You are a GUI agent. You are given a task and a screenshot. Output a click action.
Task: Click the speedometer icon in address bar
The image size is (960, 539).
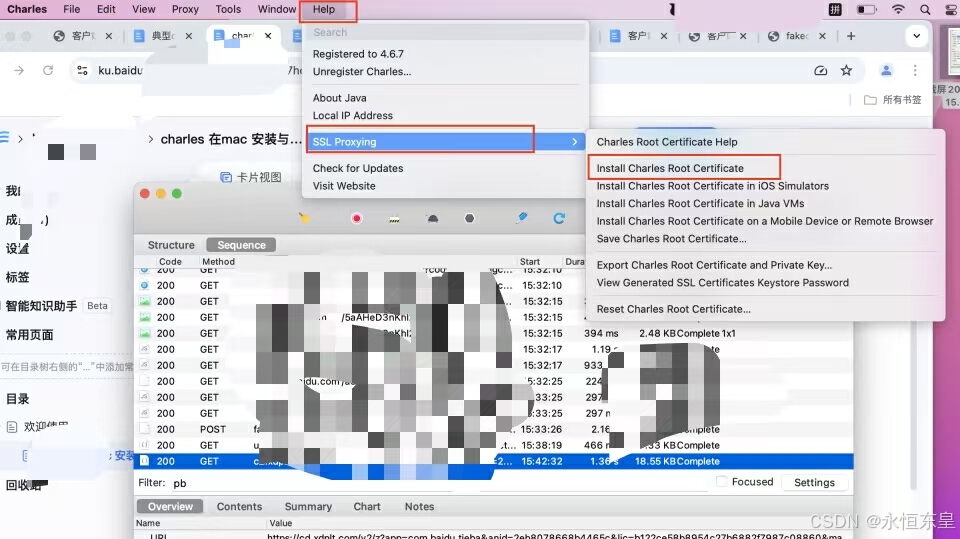(x=821, y=70)
